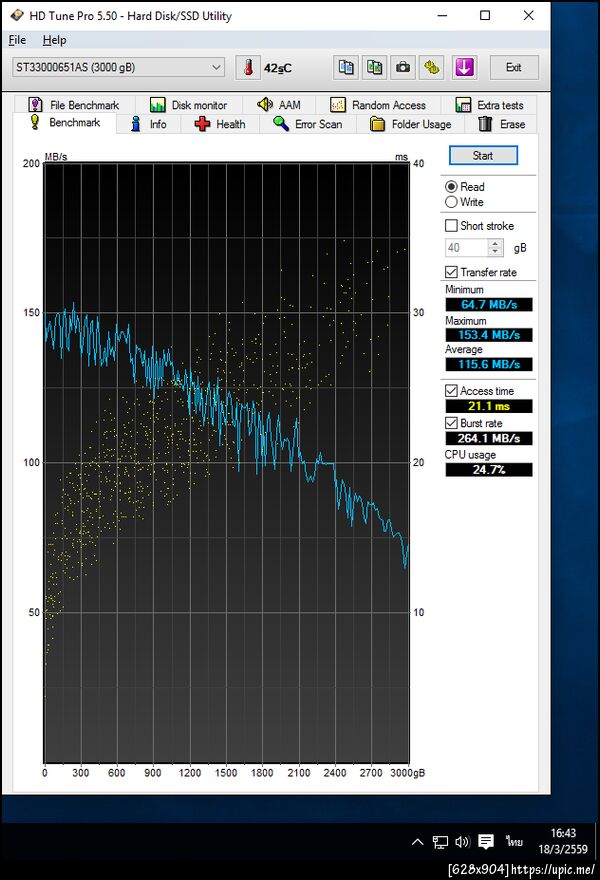Open the AAM tab

click(x=279, y=105)
